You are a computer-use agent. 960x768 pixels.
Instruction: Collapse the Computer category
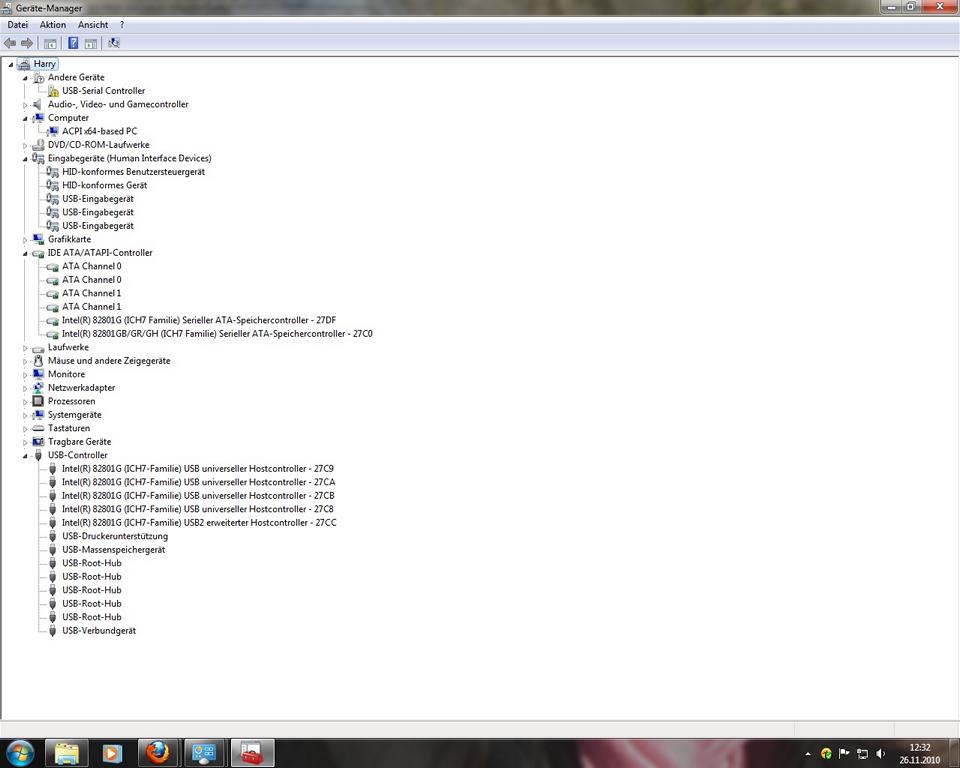25,118
